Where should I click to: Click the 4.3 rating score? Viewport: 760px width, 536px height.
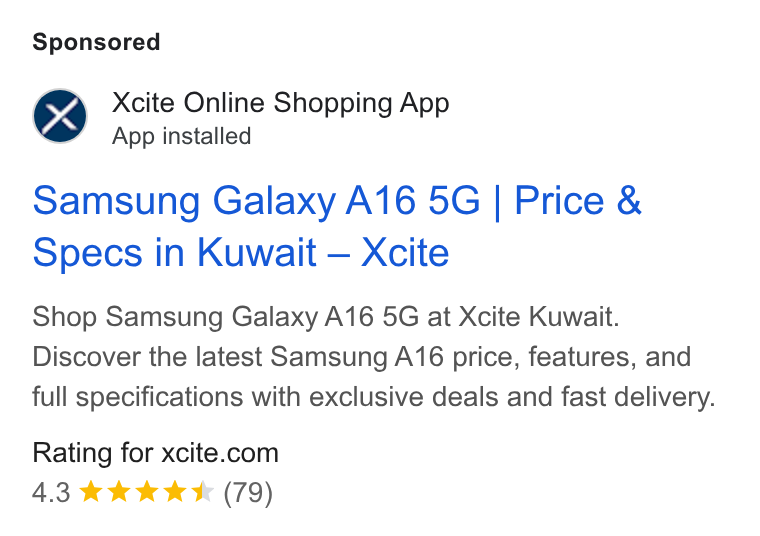click(51, 493)
